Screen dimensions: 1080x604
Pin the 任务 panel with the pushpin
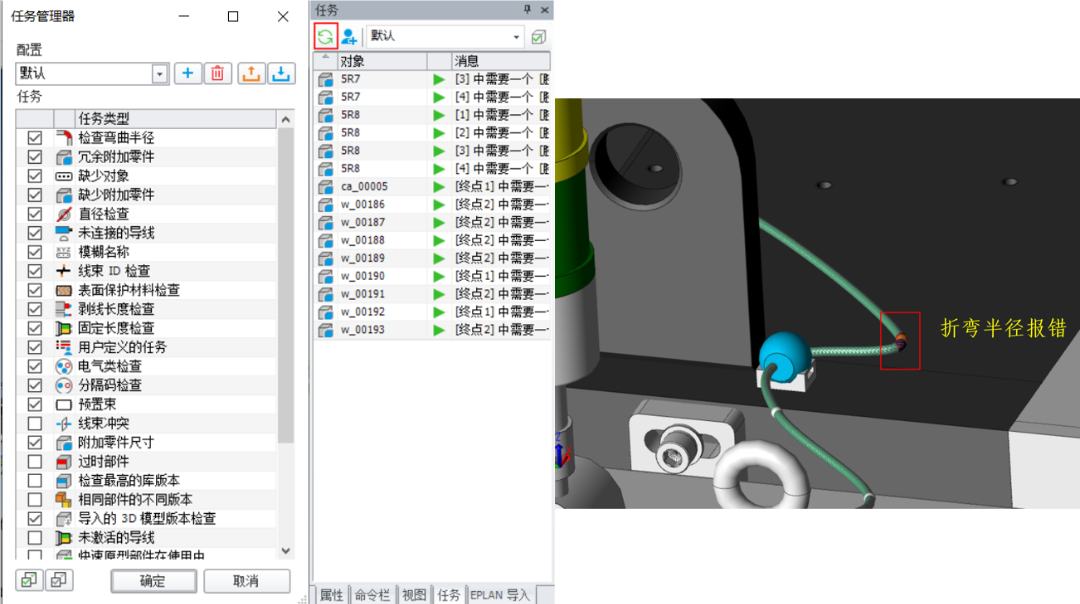pyautogui.click(x=527, y=10)
